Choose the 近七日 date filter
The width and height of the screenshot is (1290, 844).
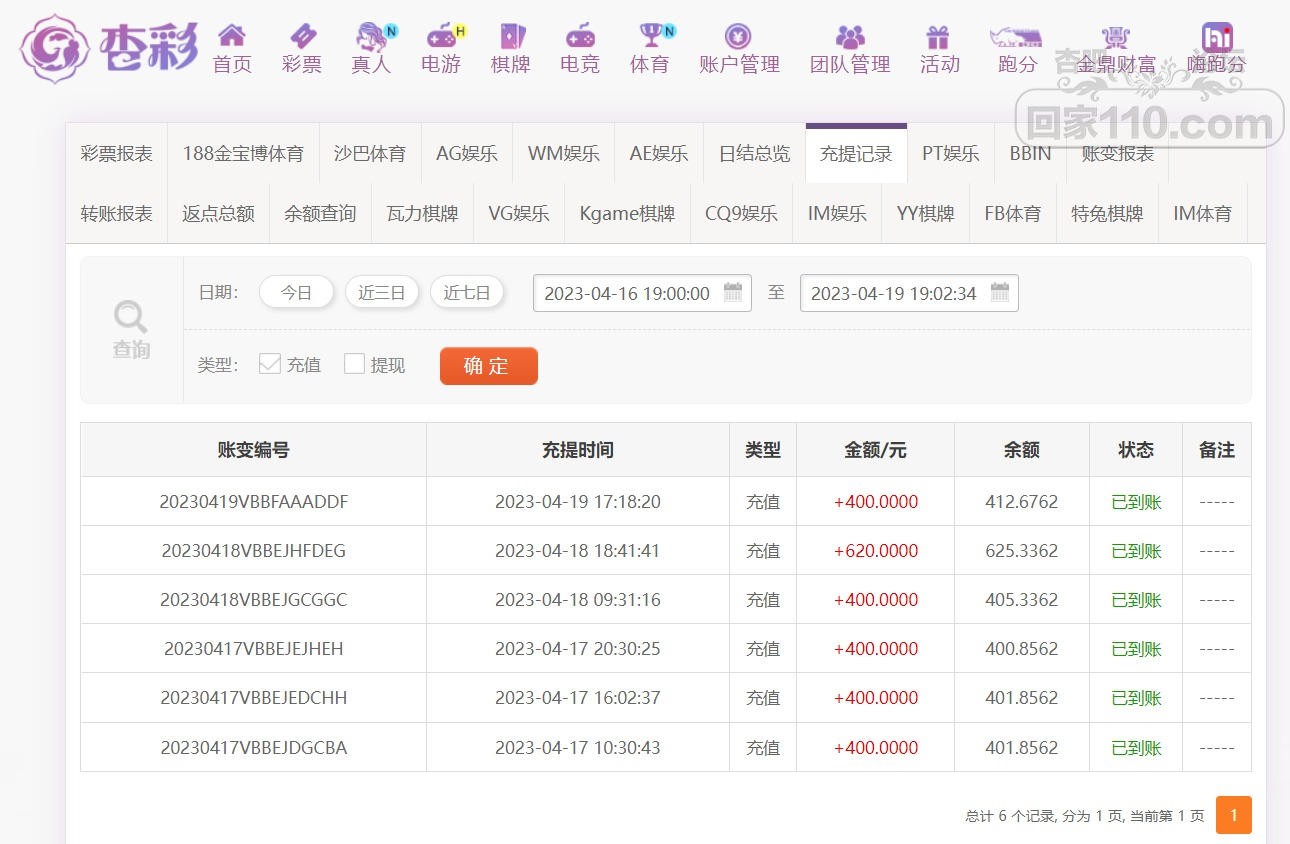(467, 293)
